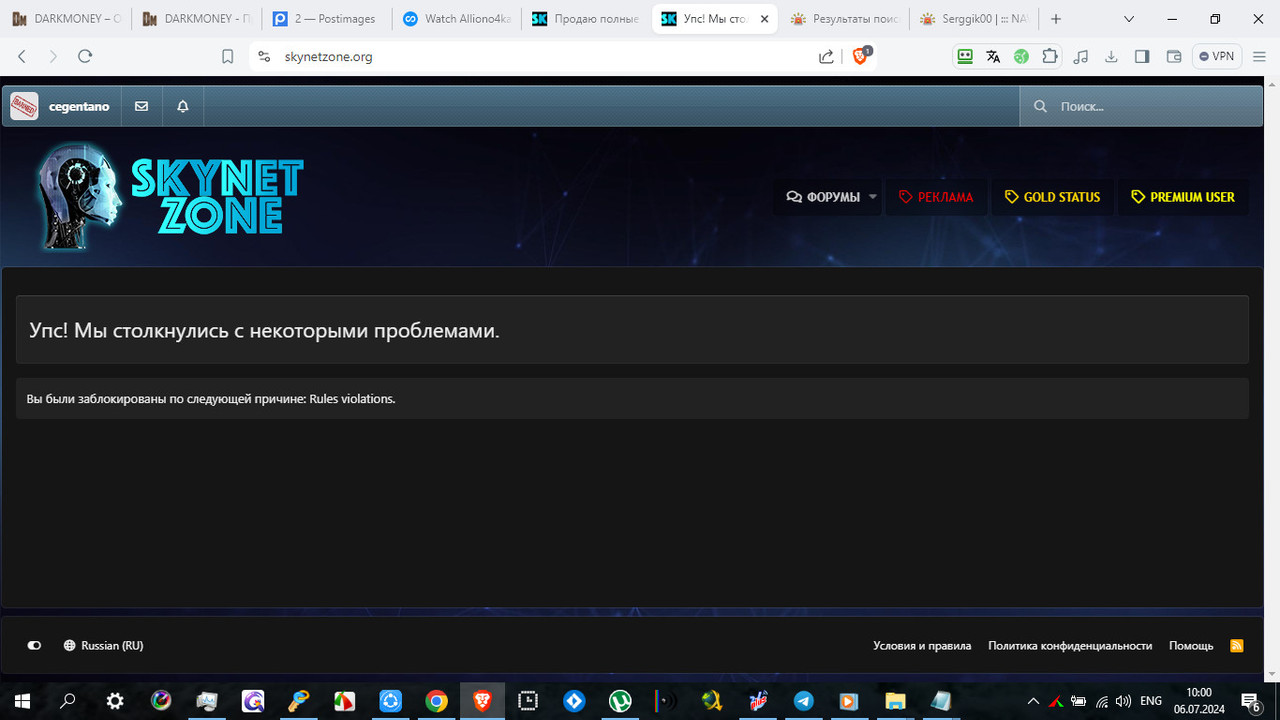
Task: Click the cegentano user avatar
Action: pos(24,106)
